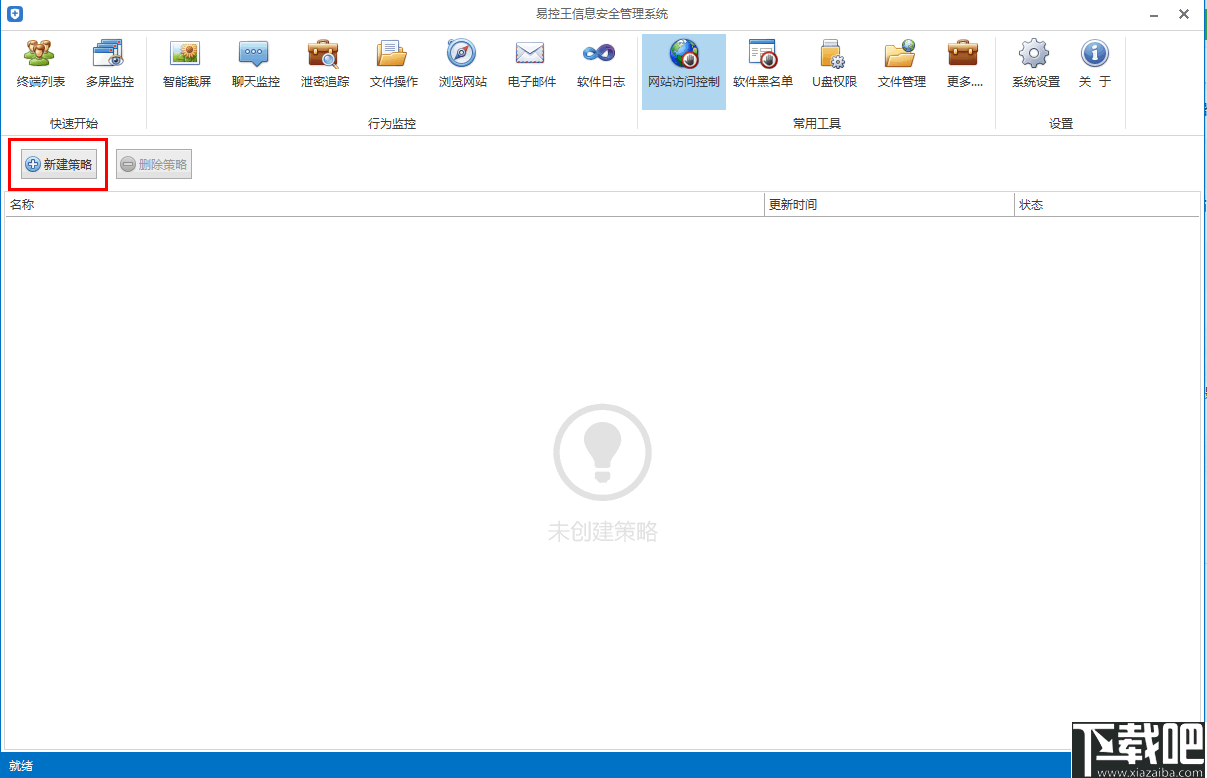Screen dimensions: 1207x778
Task: Open 更多... more tools
Action: click(964, 64)
